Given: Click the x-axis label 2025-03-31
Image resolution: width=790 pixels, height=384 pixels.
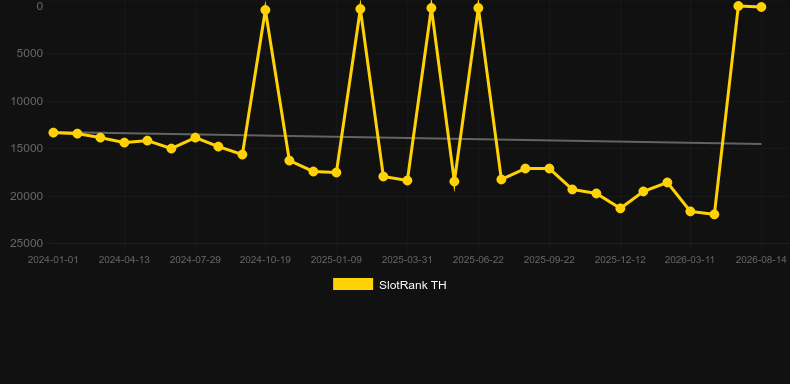Looking at the screenshot, I should [x=407, y=260].
